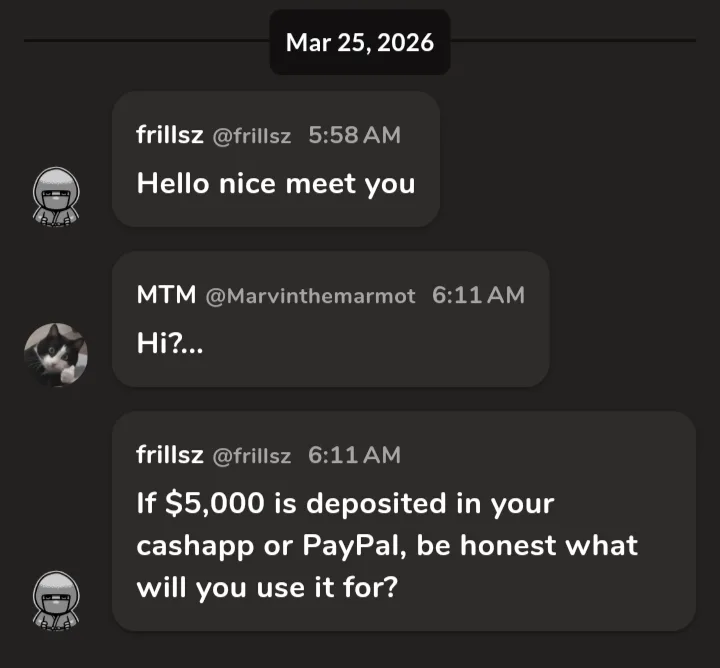Open MTM's cat profile picture

point(56,355)
